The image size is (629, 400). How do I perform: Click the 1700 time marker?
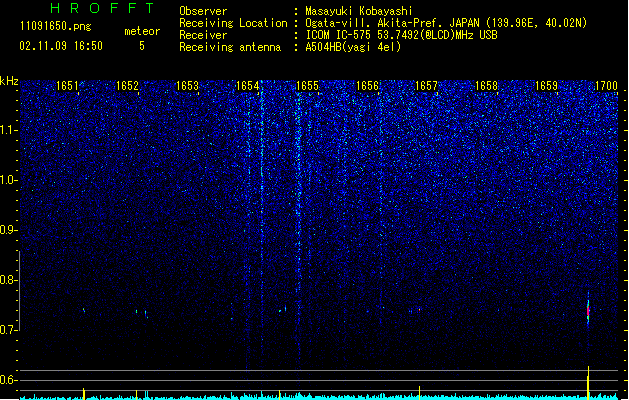click(606, 86)
